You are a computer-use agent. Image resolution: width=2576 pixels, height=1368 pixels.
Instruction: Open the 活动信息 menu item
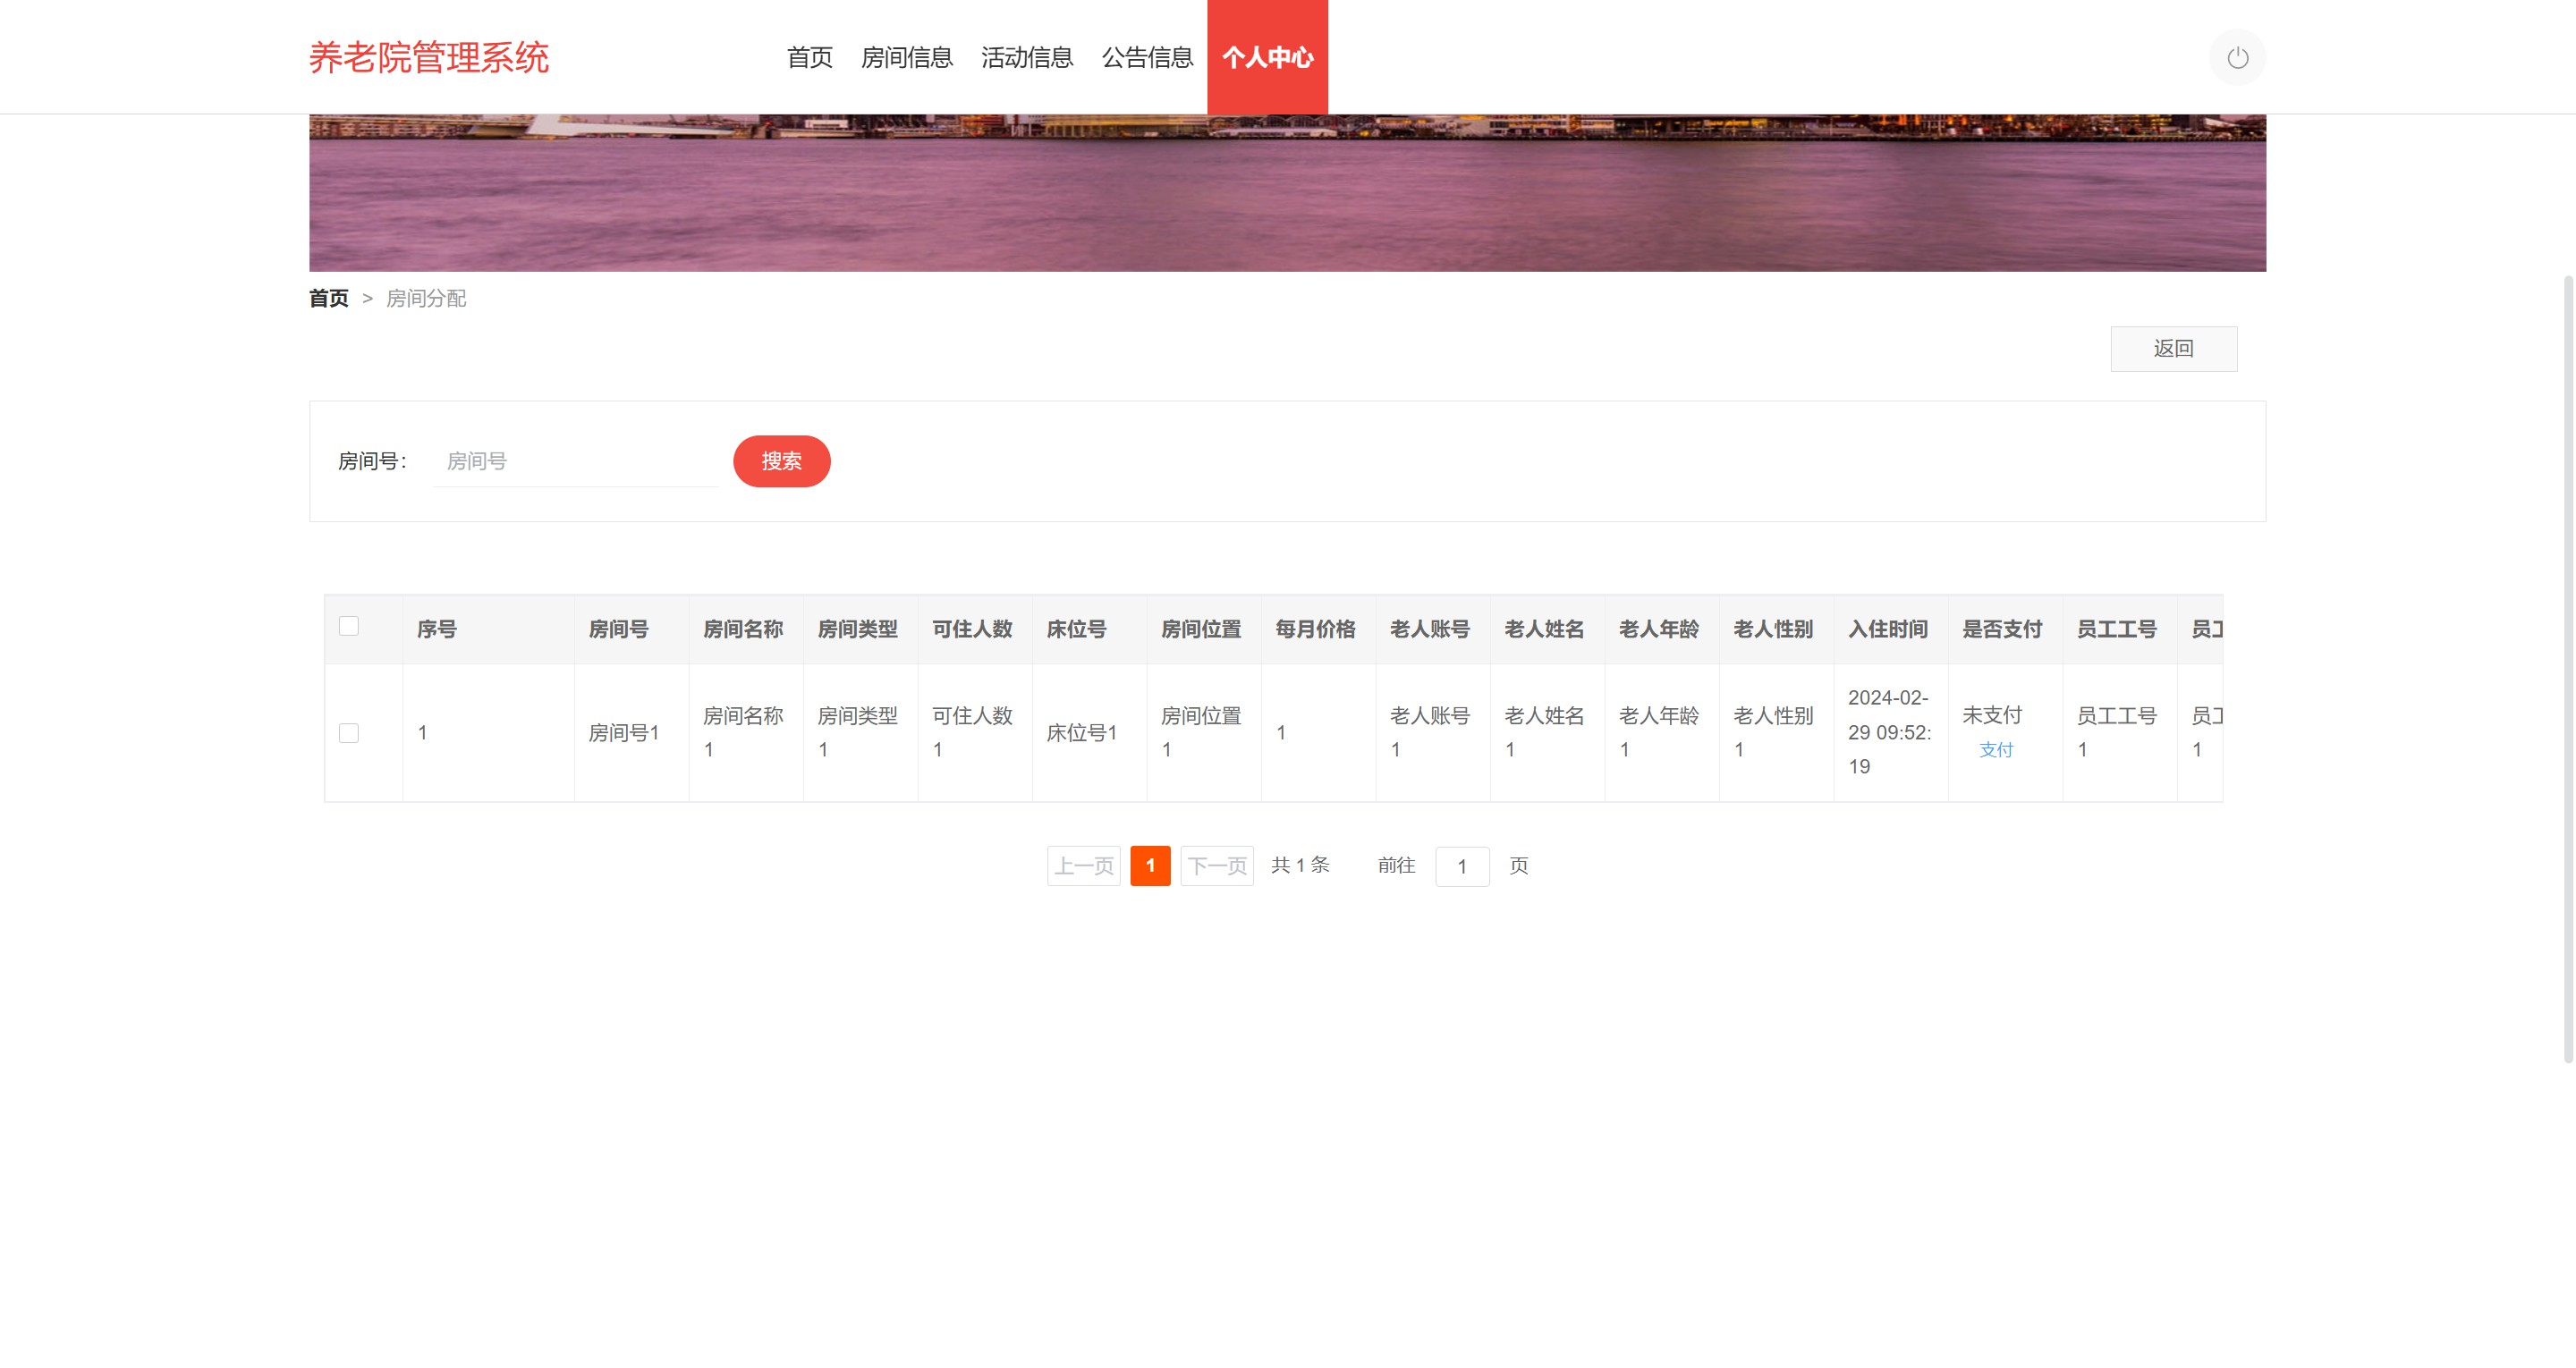tap(1026, 57)
